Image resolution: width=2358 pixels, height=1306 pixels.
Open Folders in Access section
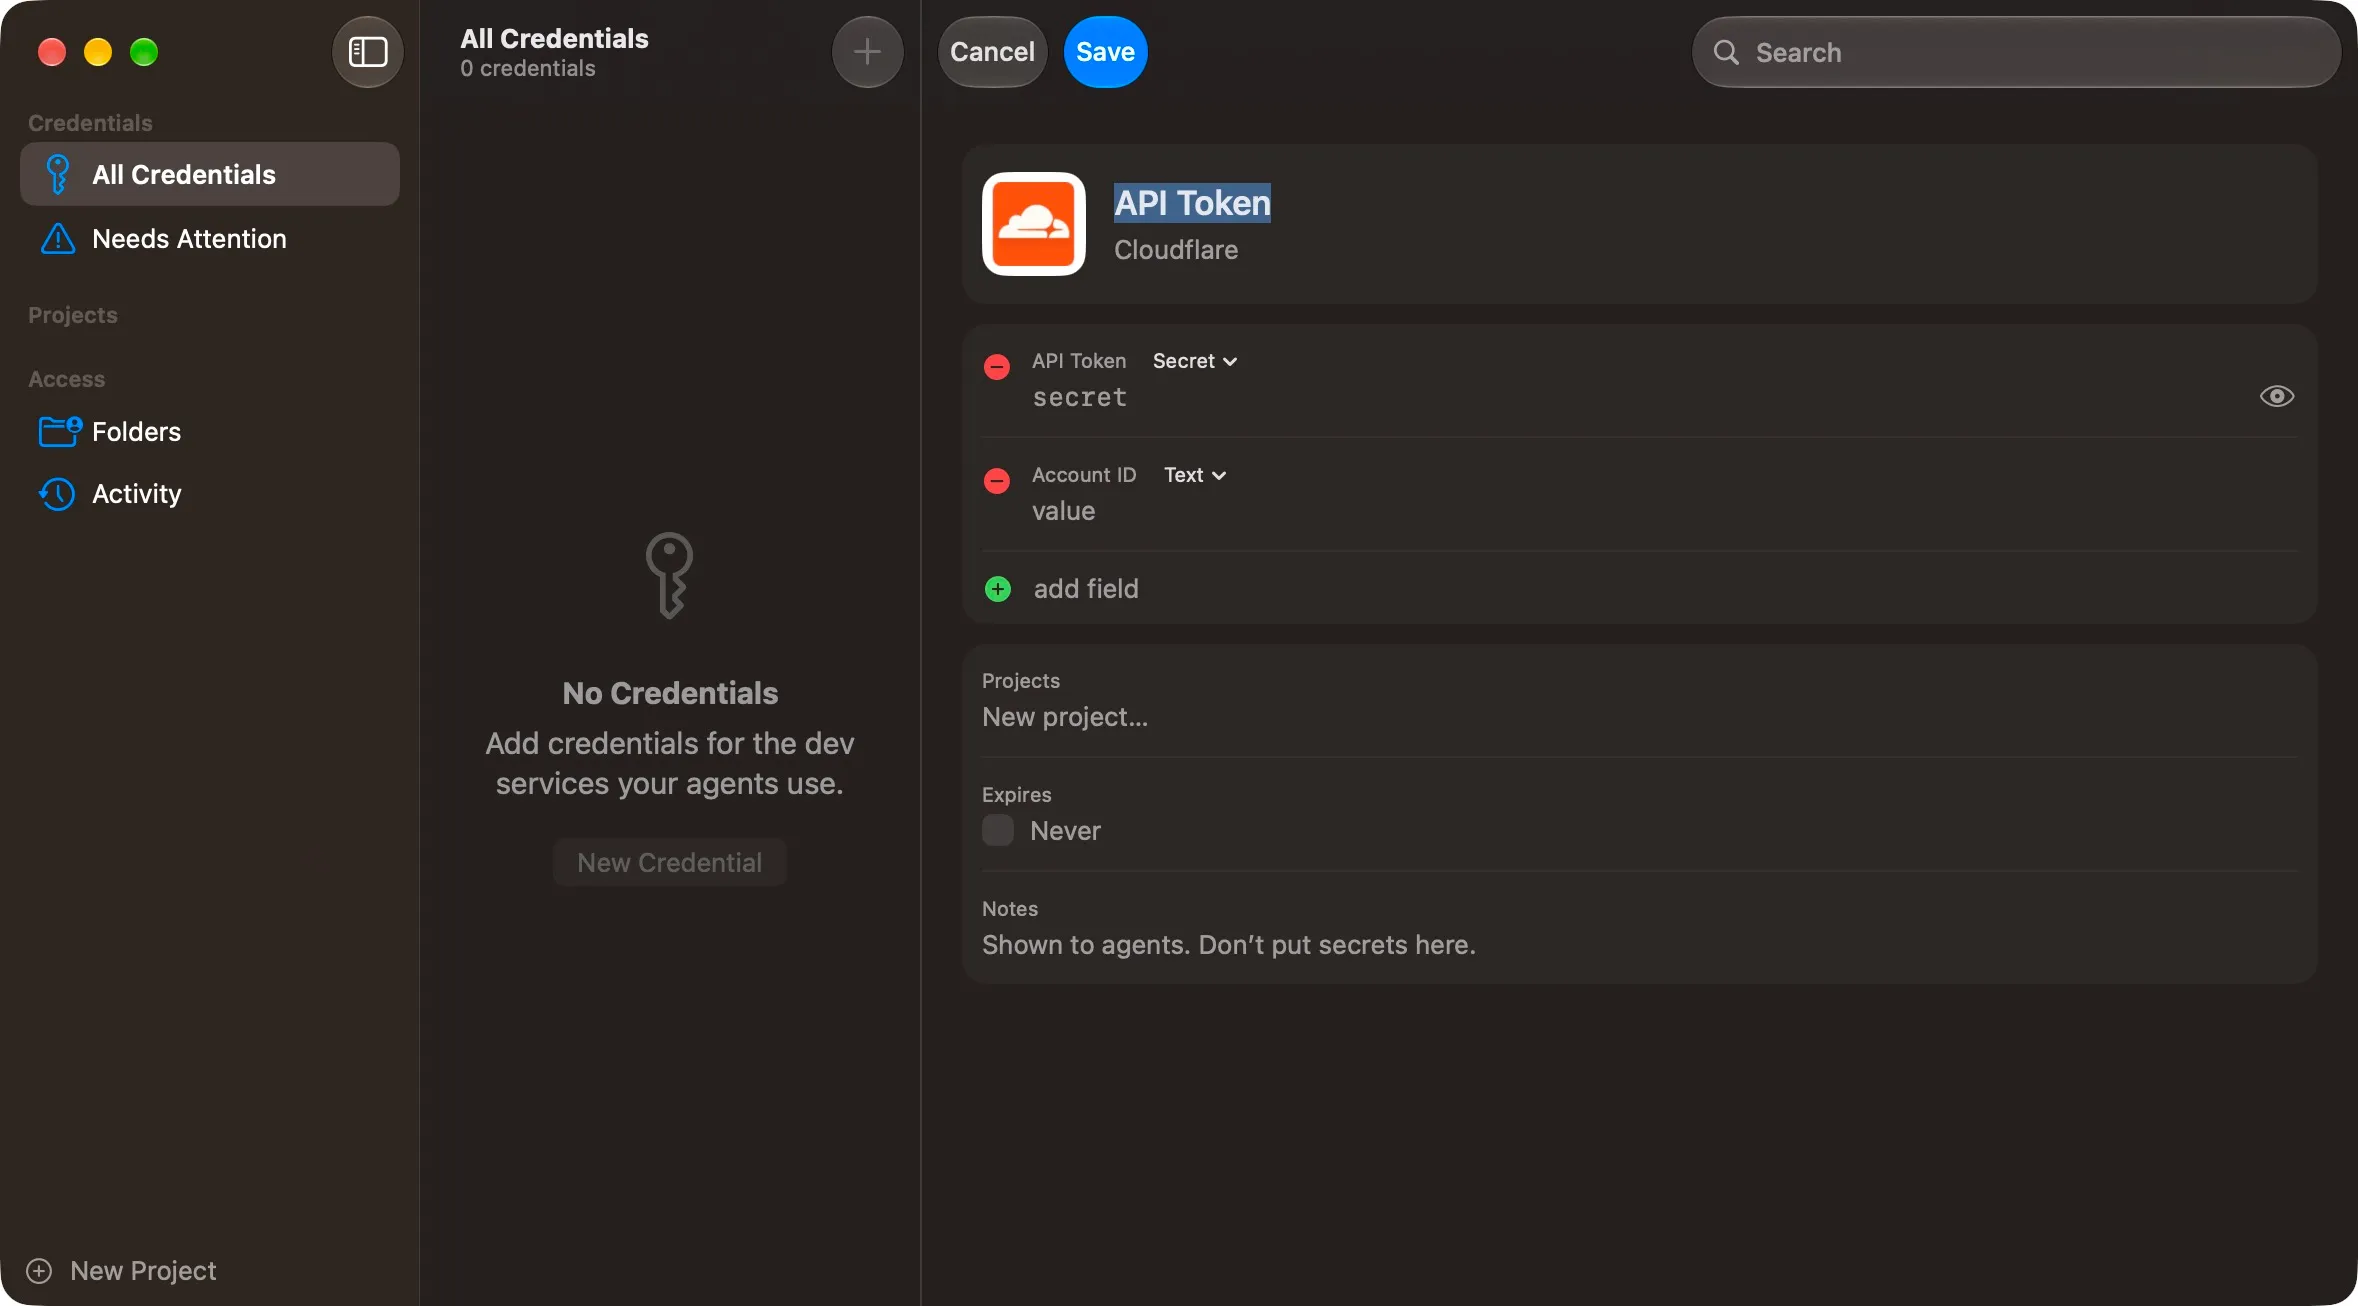coord(210,432)
